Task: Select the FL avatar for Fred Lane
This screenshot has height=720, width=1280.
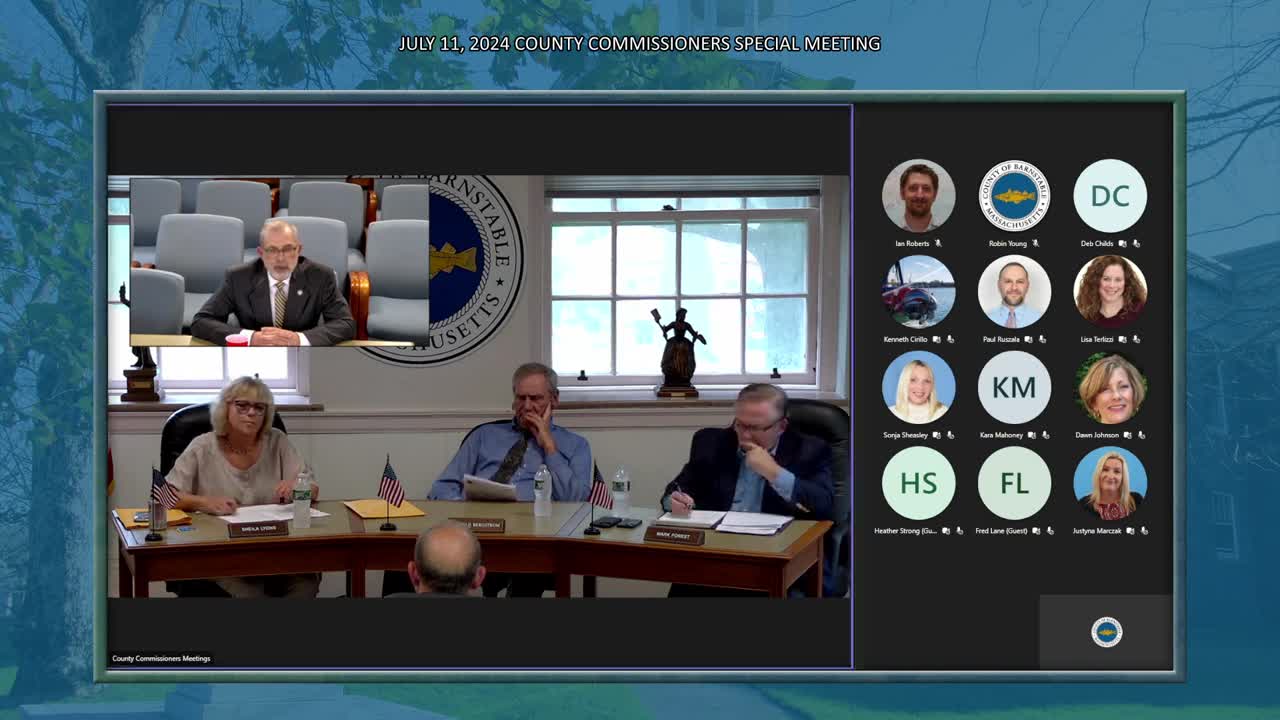Action: [1014, 484]
